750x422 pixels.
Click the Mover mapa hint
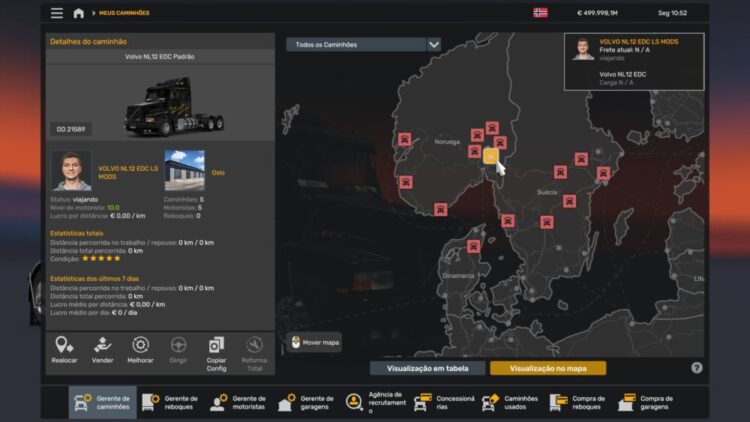[x=315, y=343]
